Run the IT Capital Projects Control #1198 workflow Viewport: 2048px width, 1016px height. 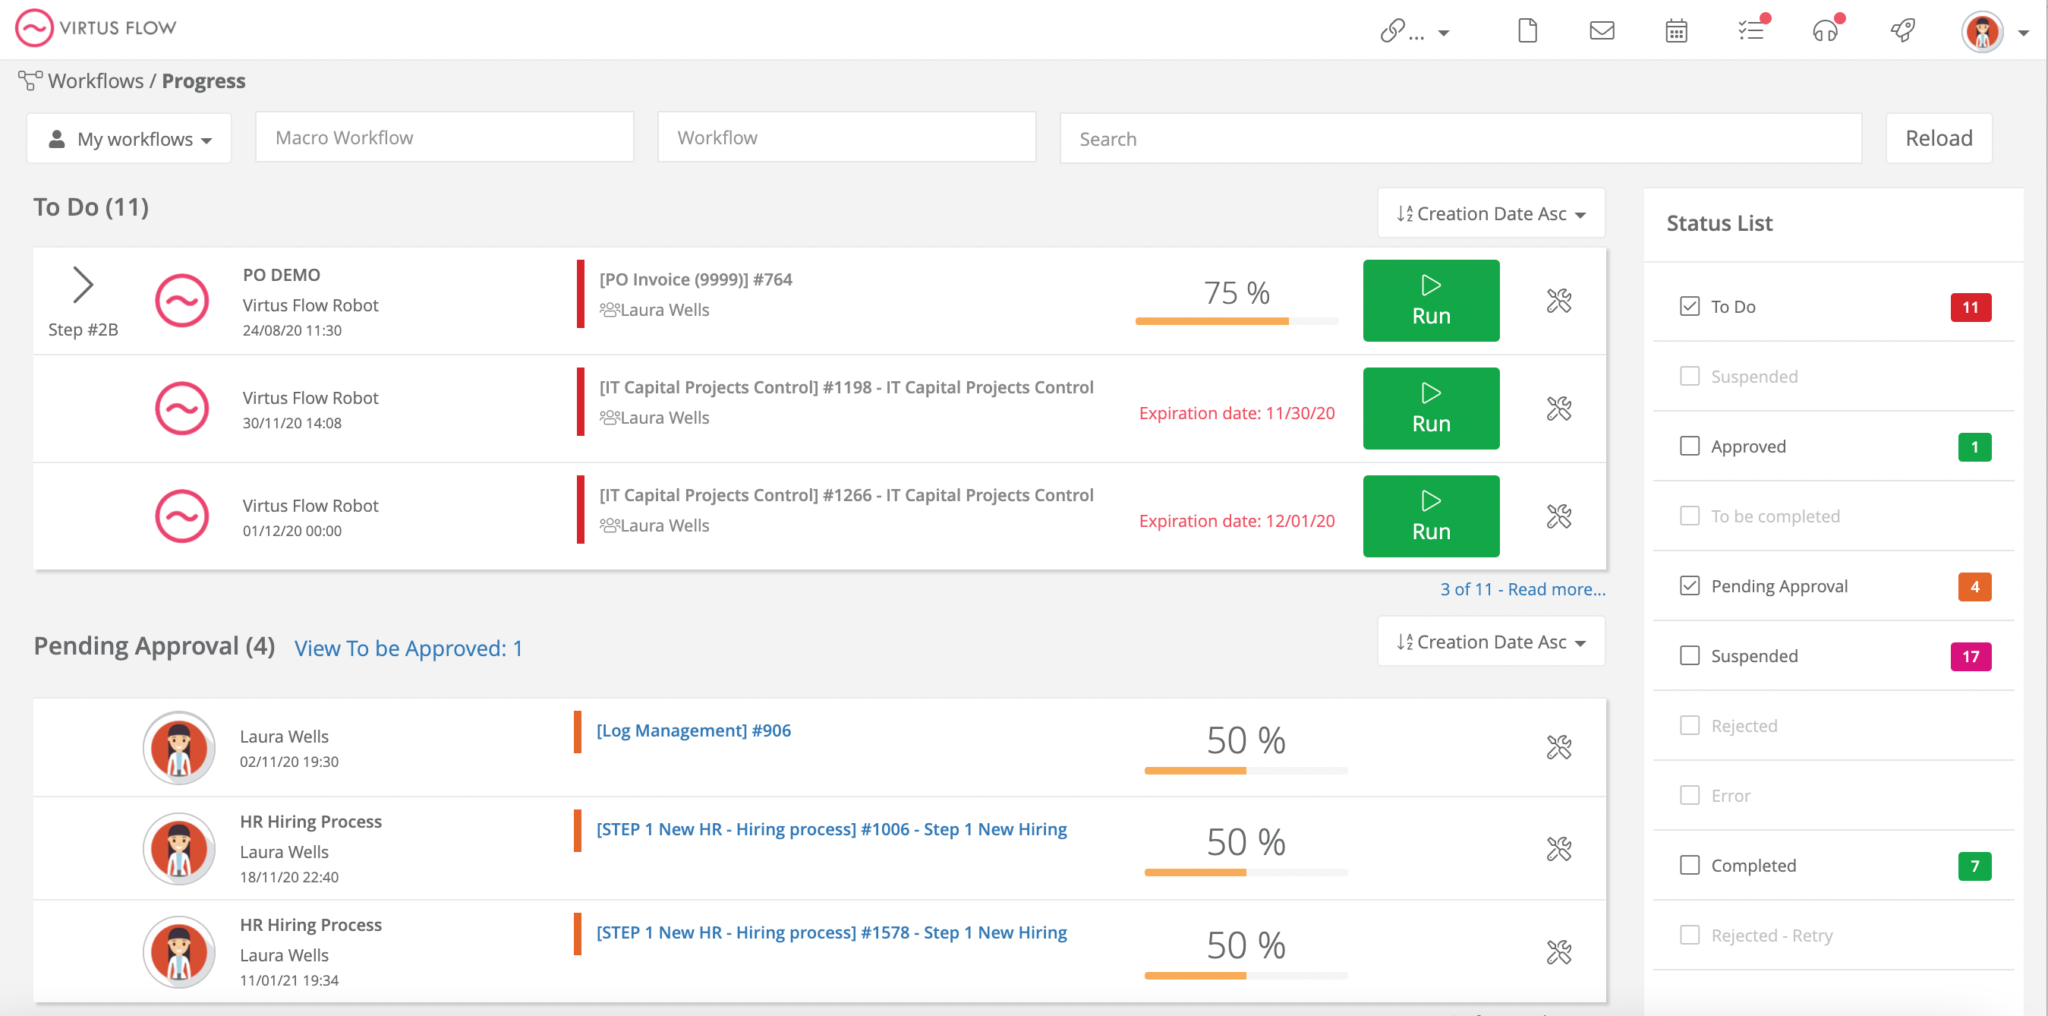point(1430,408)
